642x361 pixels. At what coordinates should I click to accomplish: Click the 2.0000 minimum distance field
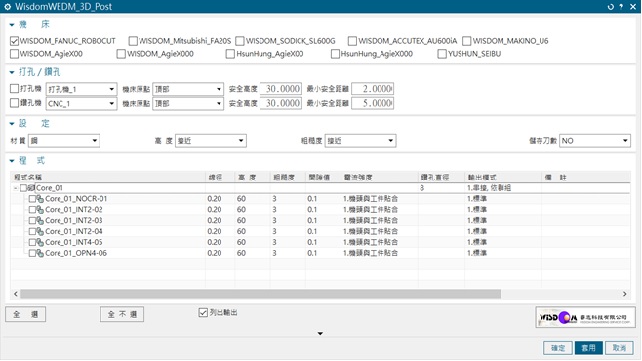tap(373, 89)
